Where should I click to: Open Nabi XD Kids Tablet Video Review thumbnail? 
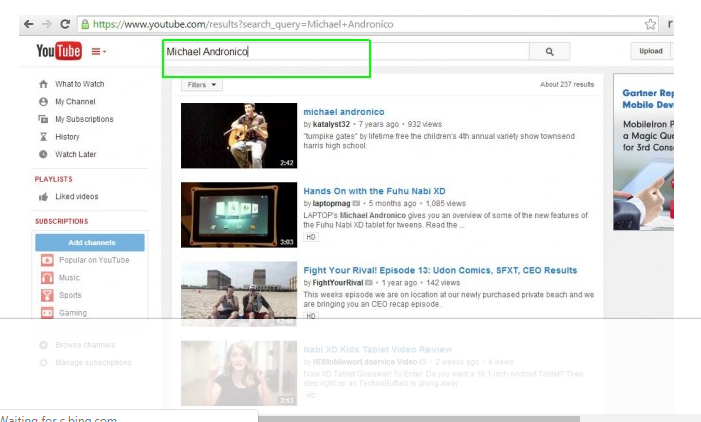pyautogui.click(x=239, y=373)
